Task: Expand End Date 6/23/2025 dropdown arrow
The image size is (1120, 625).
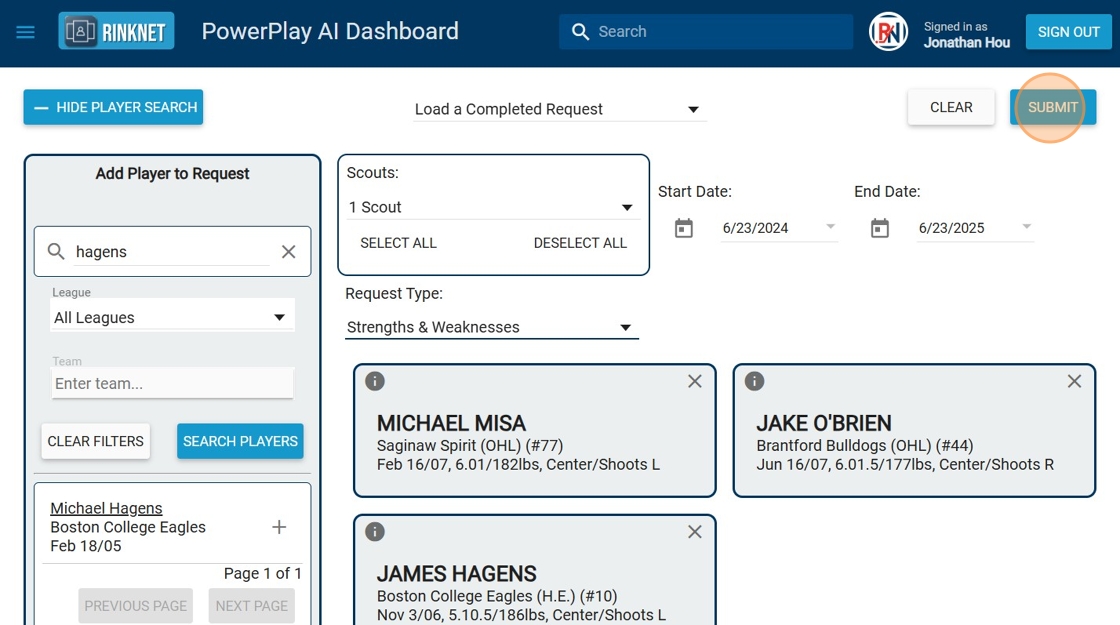Action: point(1026,226)
